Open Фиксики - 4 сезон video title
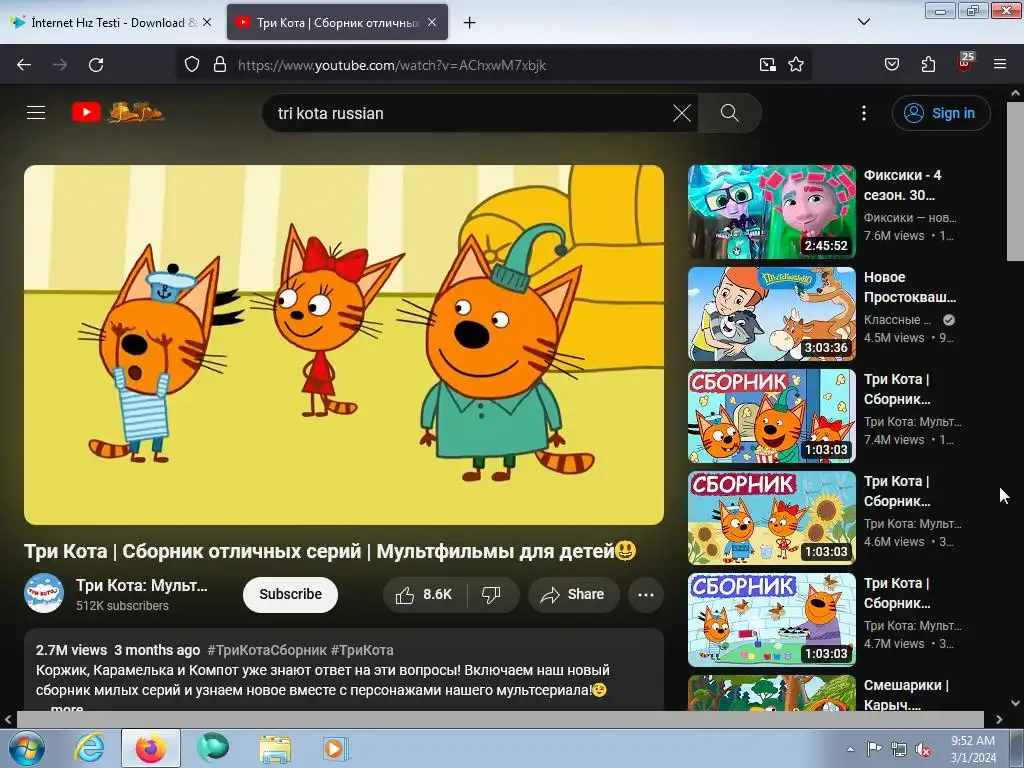This screenshot has width=1024, height=768. point(903,185)
